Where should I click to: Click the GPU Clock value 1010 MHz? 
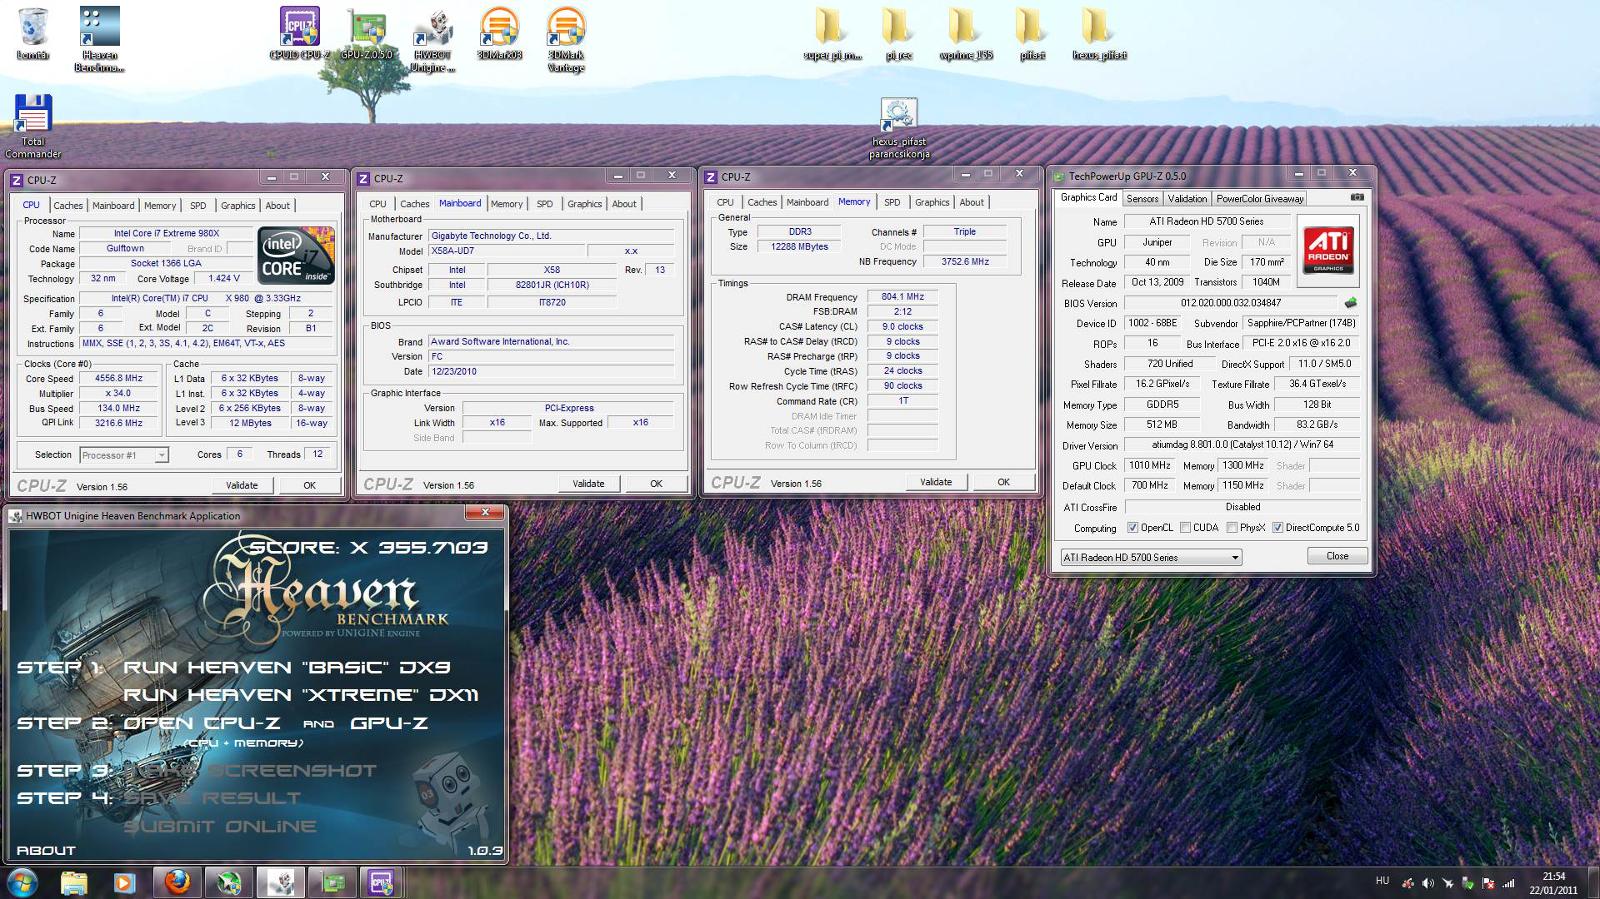[1149, 465]
